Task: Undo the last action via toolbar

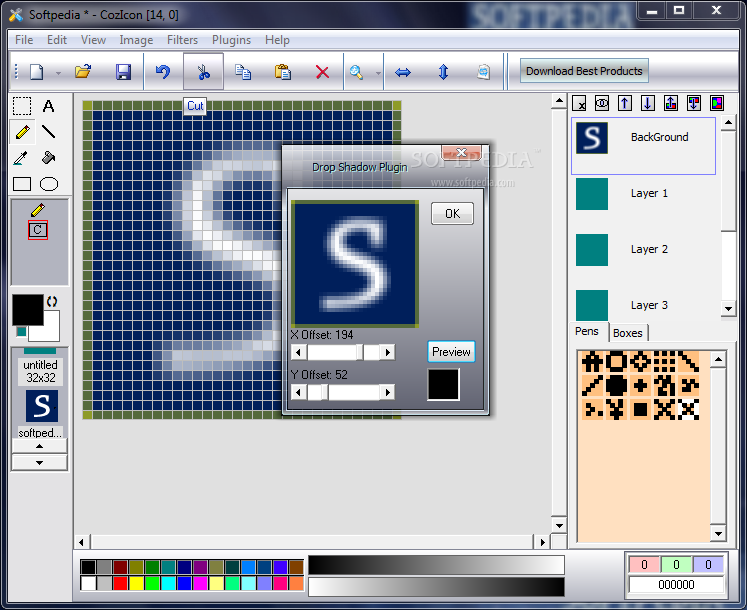Action: pos(163,72)
